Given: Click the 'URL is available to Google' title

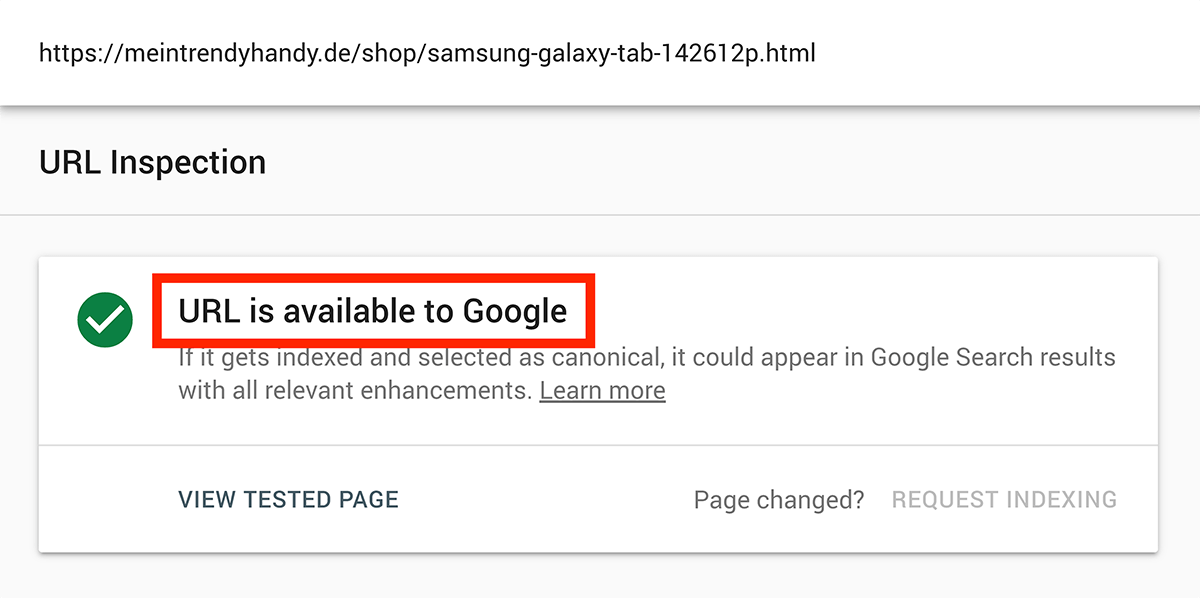Looking at the screenshot, I should click(373, 311).
